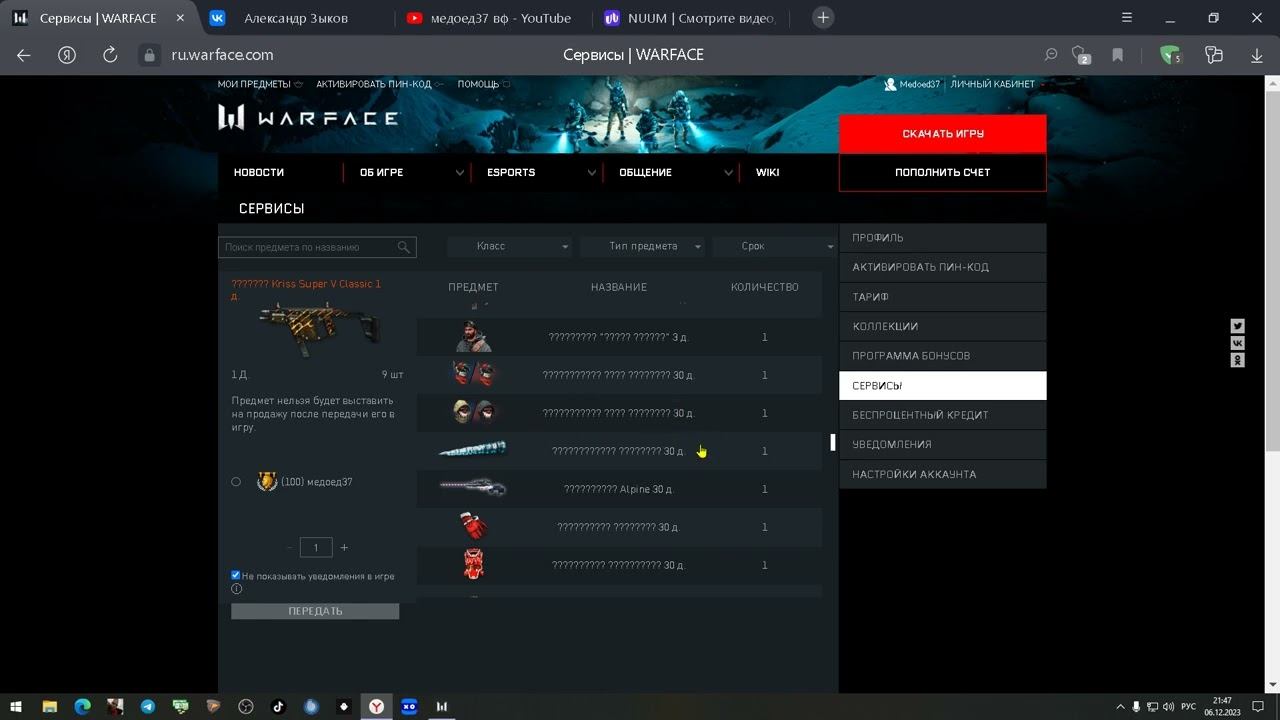Select red vest item thumbnail

point(473,564)
